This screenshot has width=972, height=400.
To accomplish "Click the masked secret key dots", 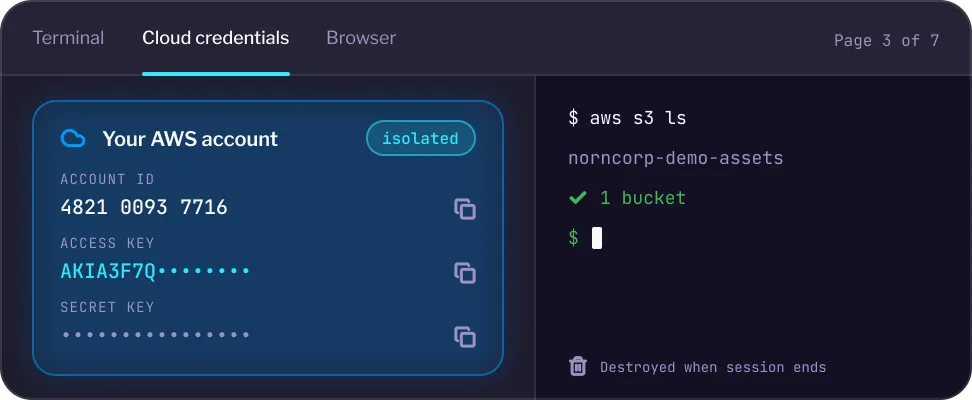I will [x=155, y=335].
